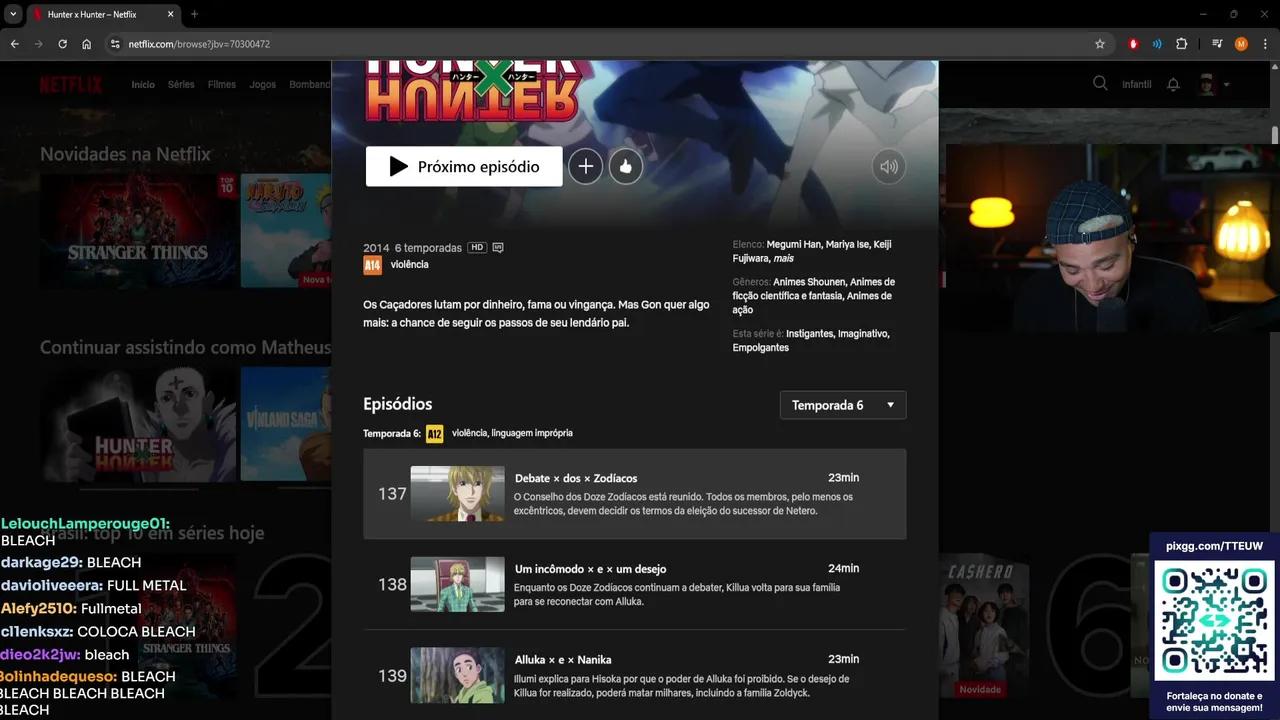
Task: Click the Netflix logo
Action: click(71, 85)
